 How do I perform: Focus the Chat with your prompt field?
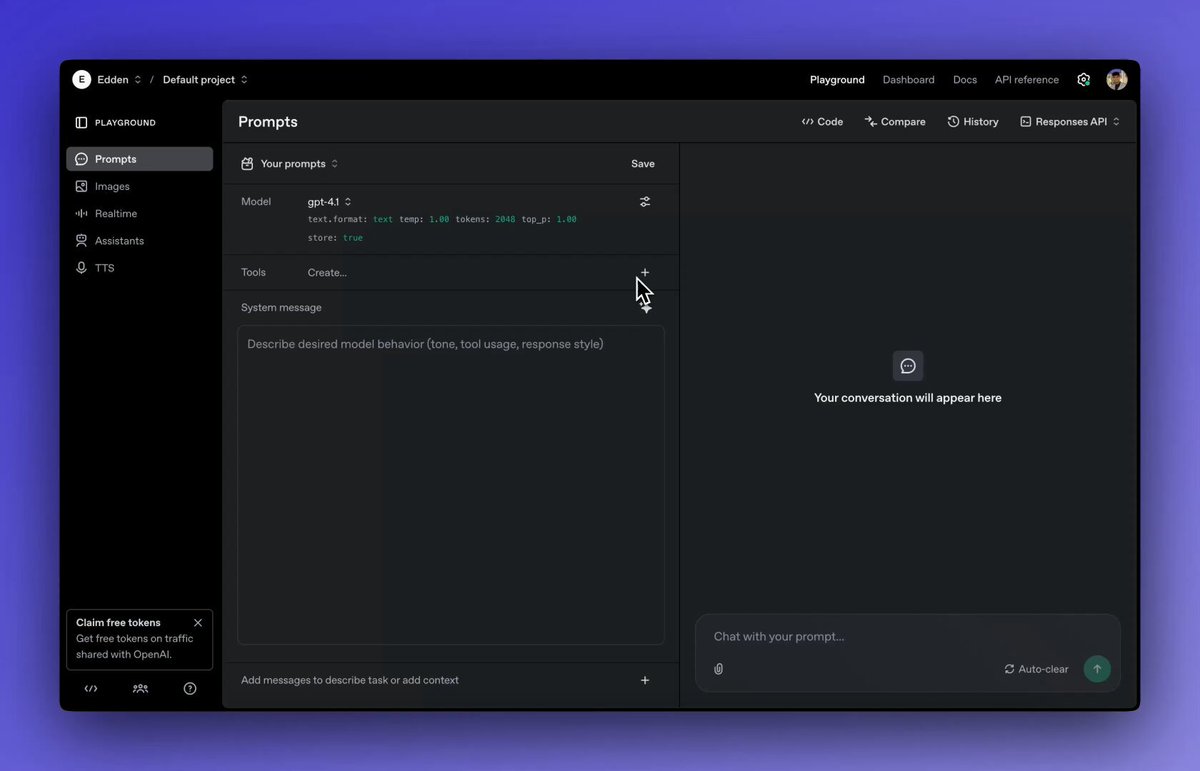(907, 637)
